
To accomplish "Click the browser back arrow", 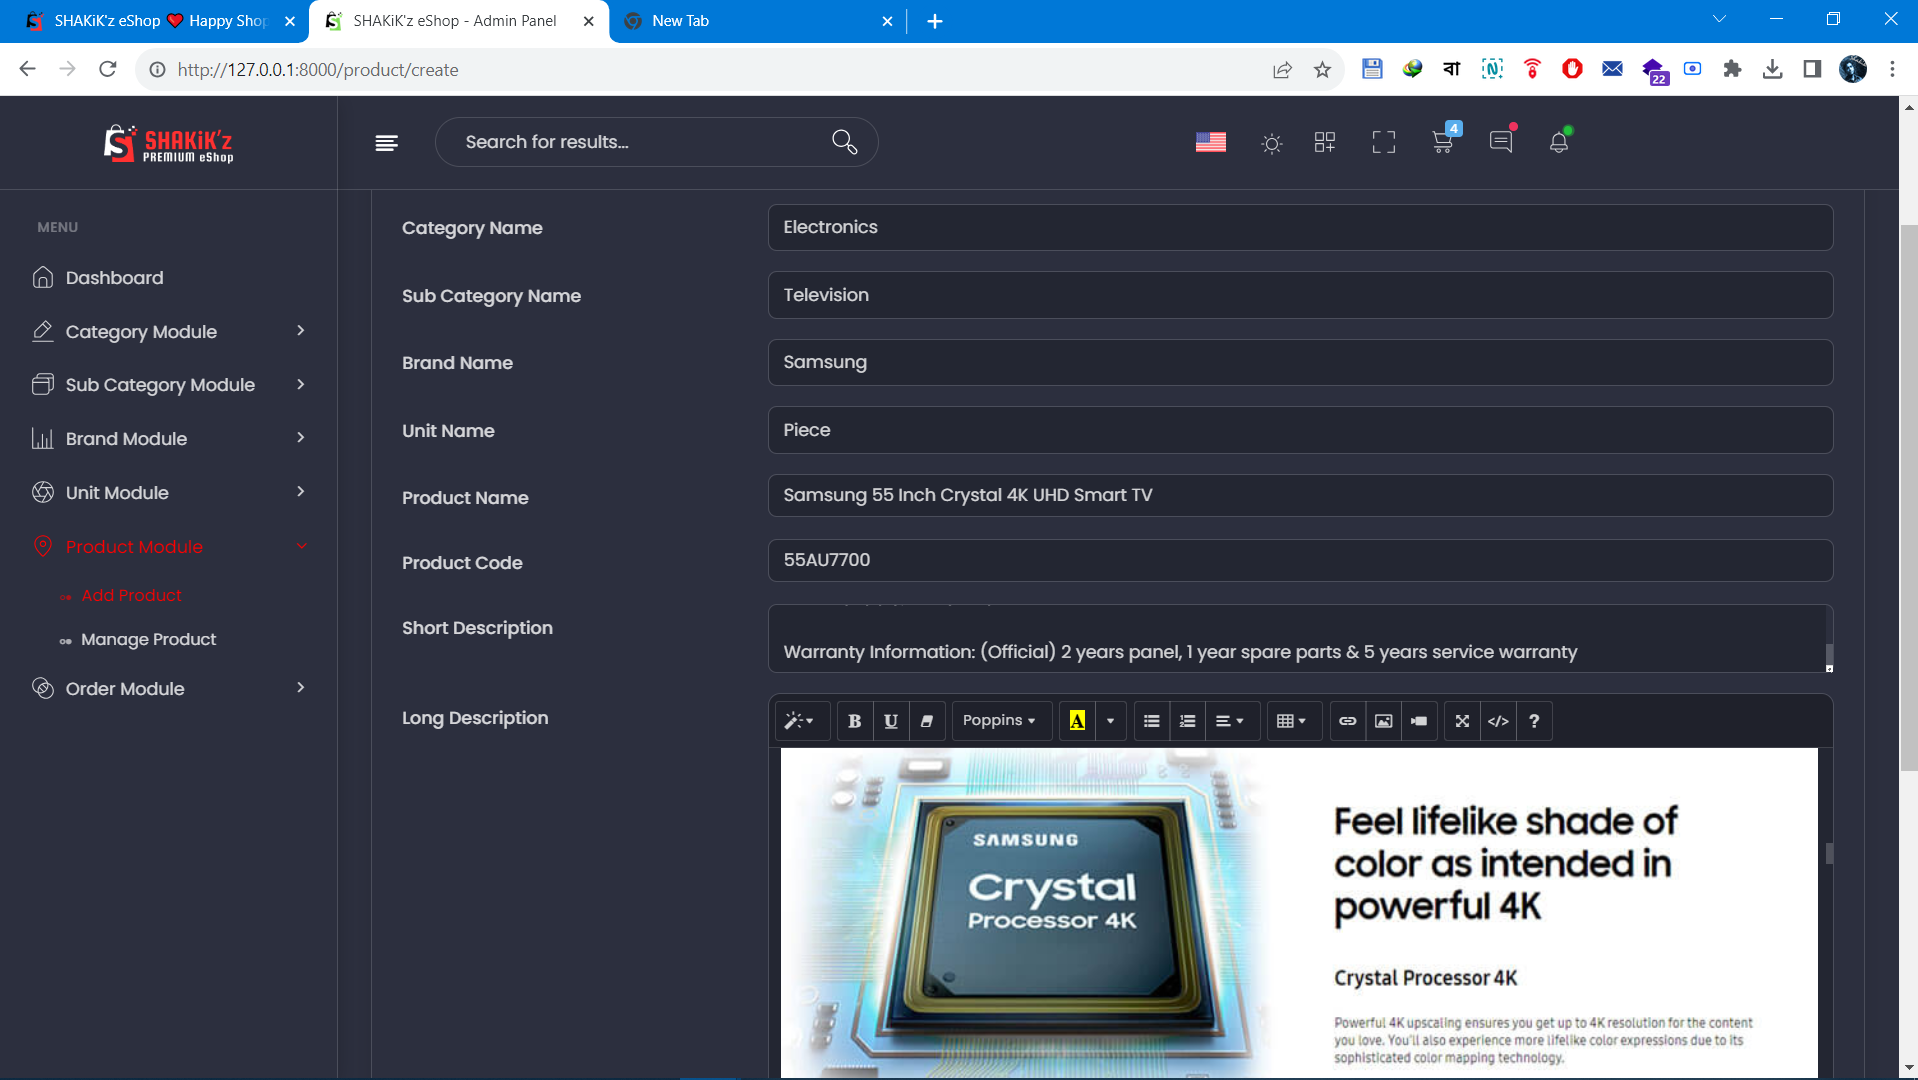I will [27, 69].
